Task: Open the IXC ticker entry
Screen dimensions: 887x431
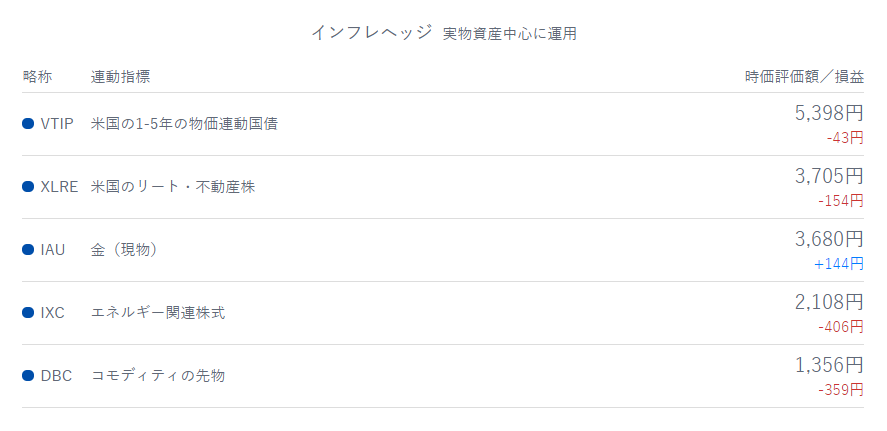Action: coord(53,313)
